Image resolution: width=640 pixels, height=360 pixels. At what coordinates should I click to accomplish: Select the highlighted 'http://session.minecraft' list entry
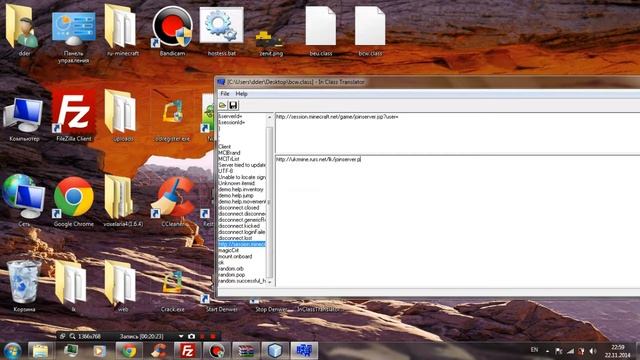coord(242,244)
